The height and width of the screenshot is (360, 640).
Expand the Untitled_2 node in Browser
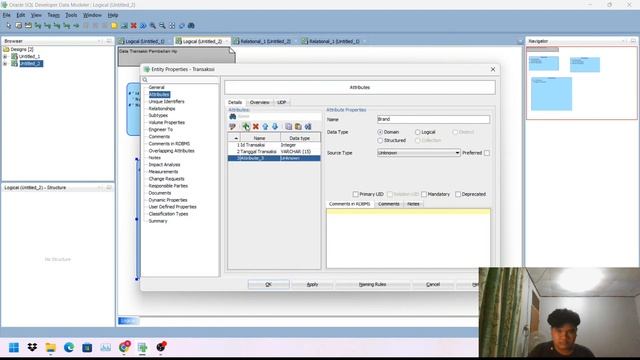coord(5,64)
